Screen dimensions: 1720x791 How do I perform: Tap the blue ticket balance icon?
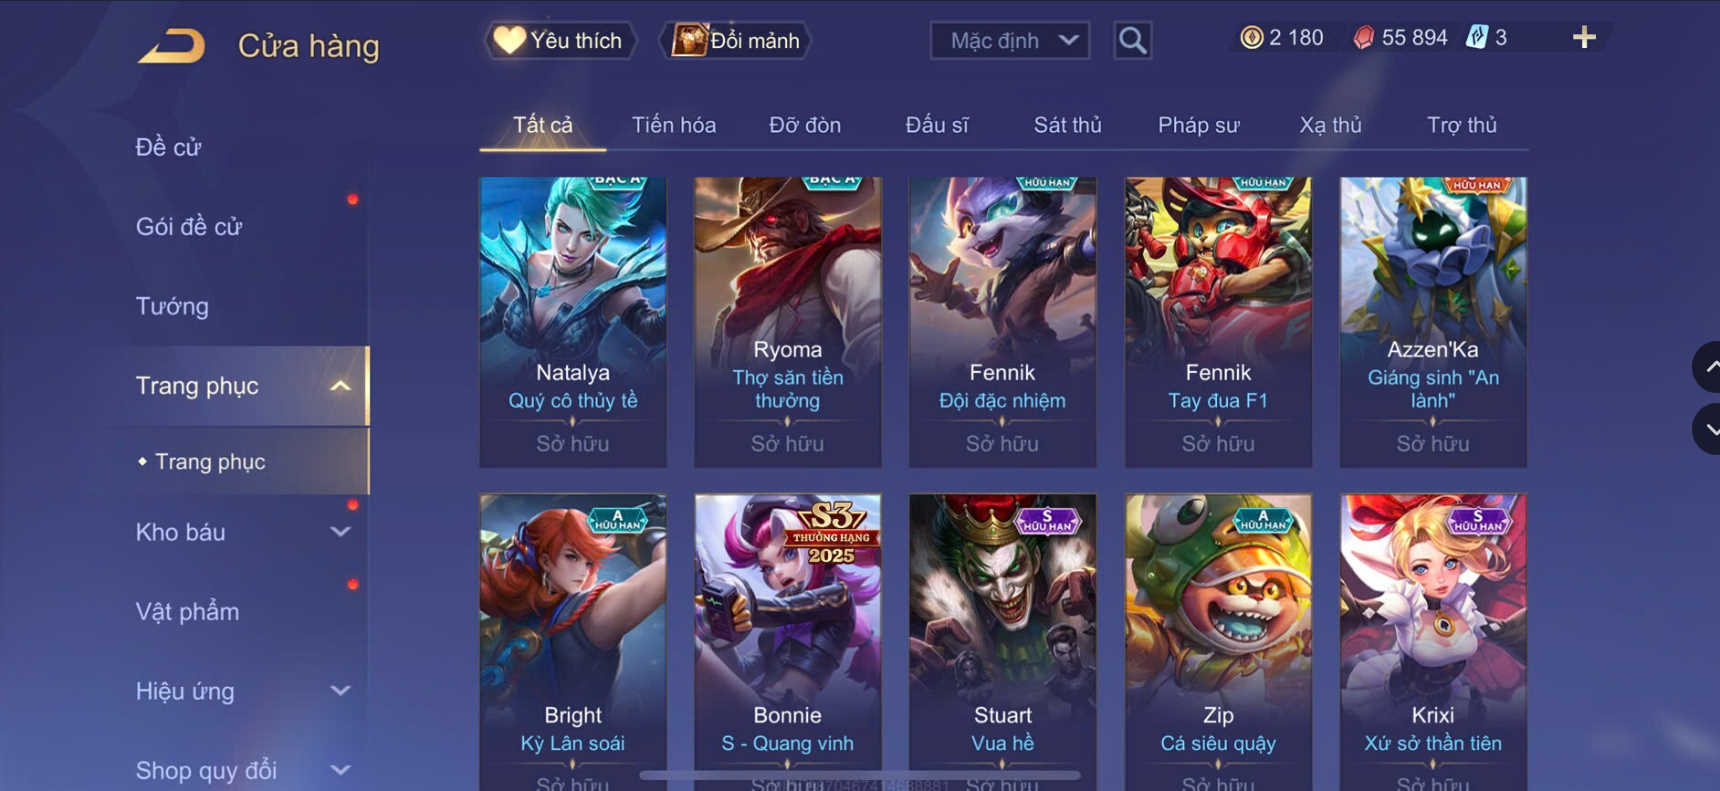tap(1476, 38)
